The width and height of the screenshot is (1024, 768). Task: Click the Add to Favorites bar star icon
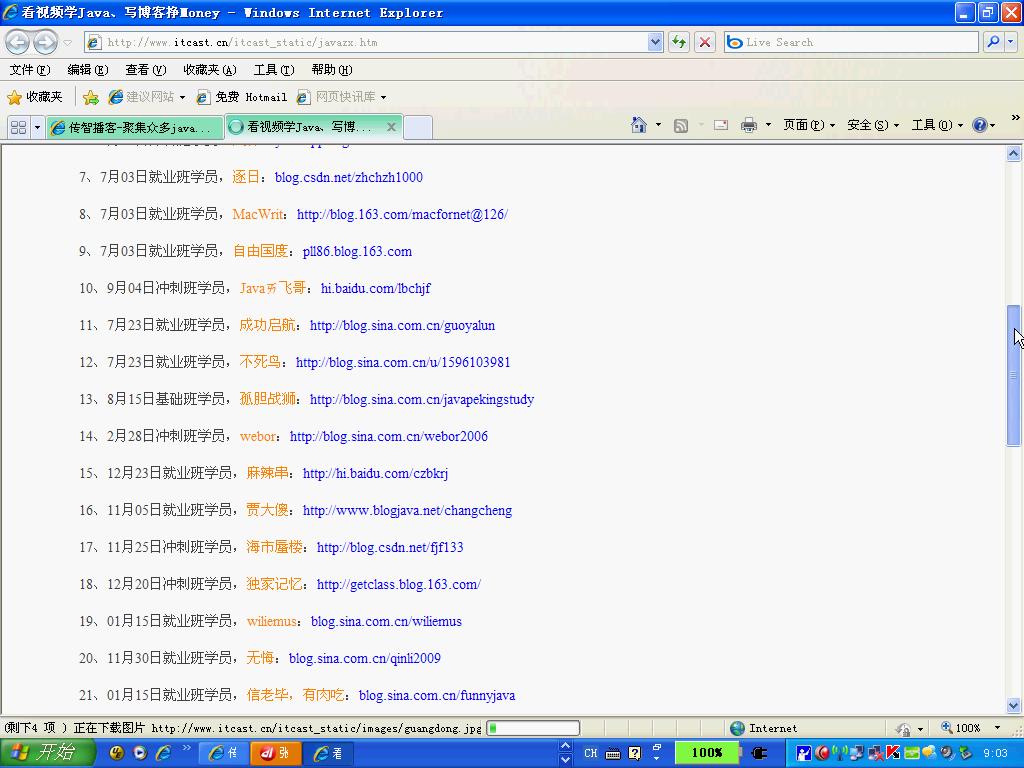(x=91, y=97)
